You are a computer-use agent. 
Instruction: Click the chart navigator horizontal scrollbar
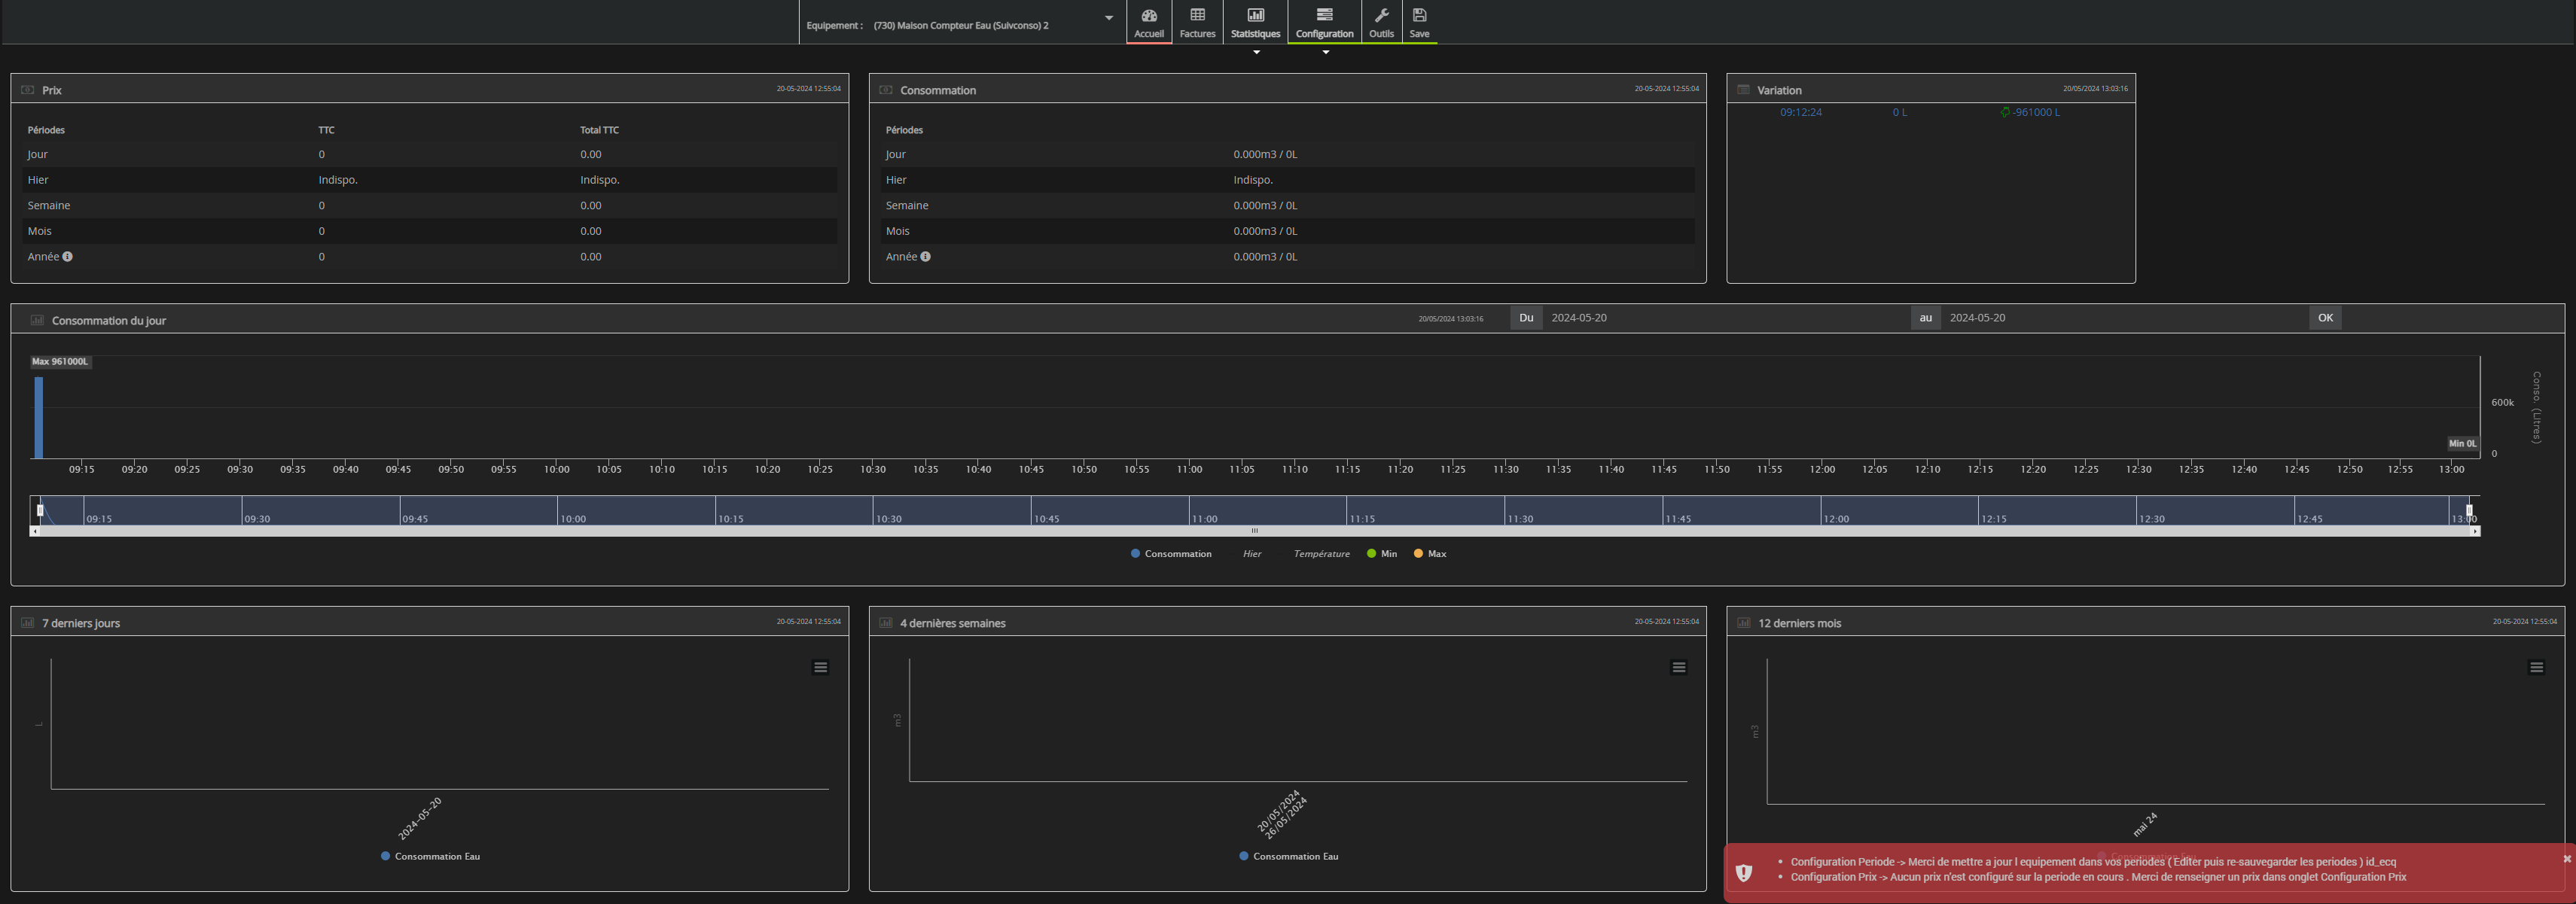1254,531
